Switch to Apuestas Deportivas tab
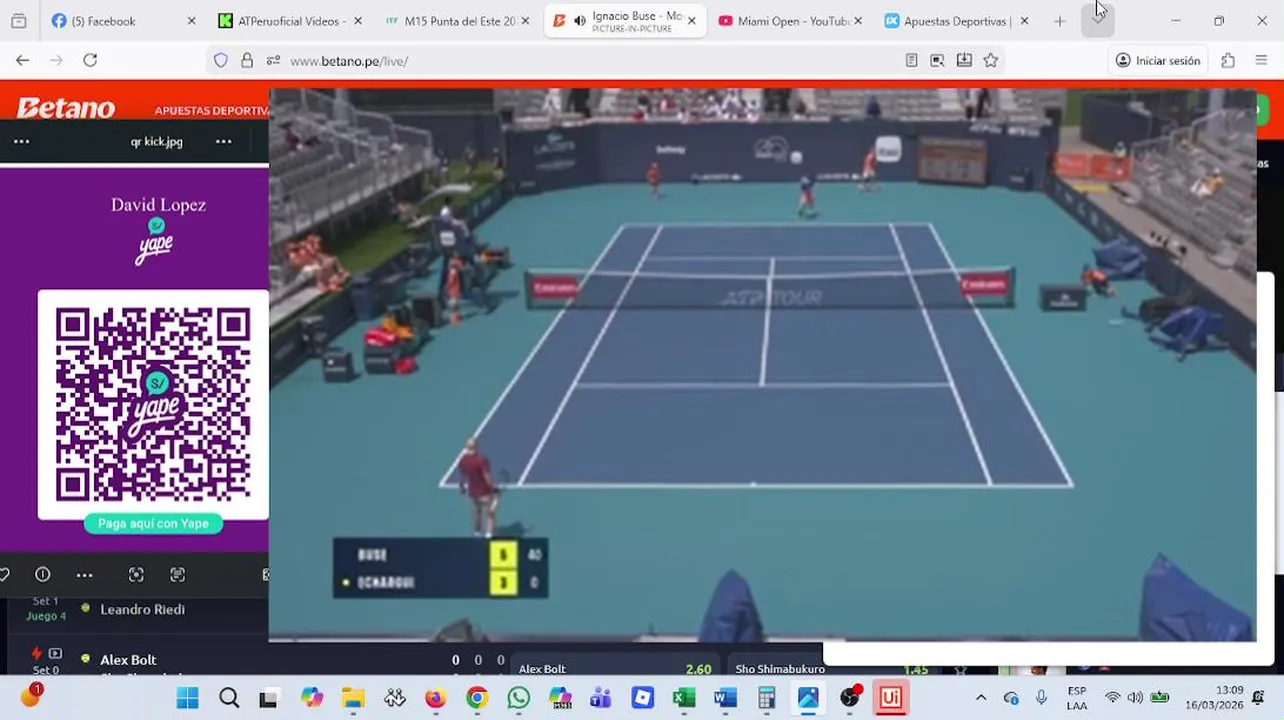Screen dimensions: 1284x720 (956, 21)
